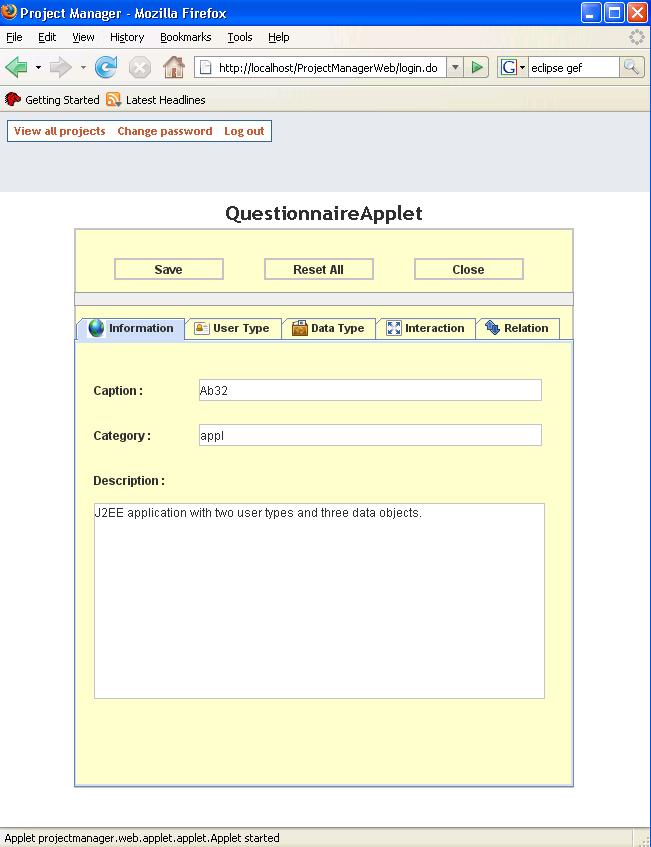Click the Reset All button
Screen dimensions: 651x847
[x=318, y=269]
